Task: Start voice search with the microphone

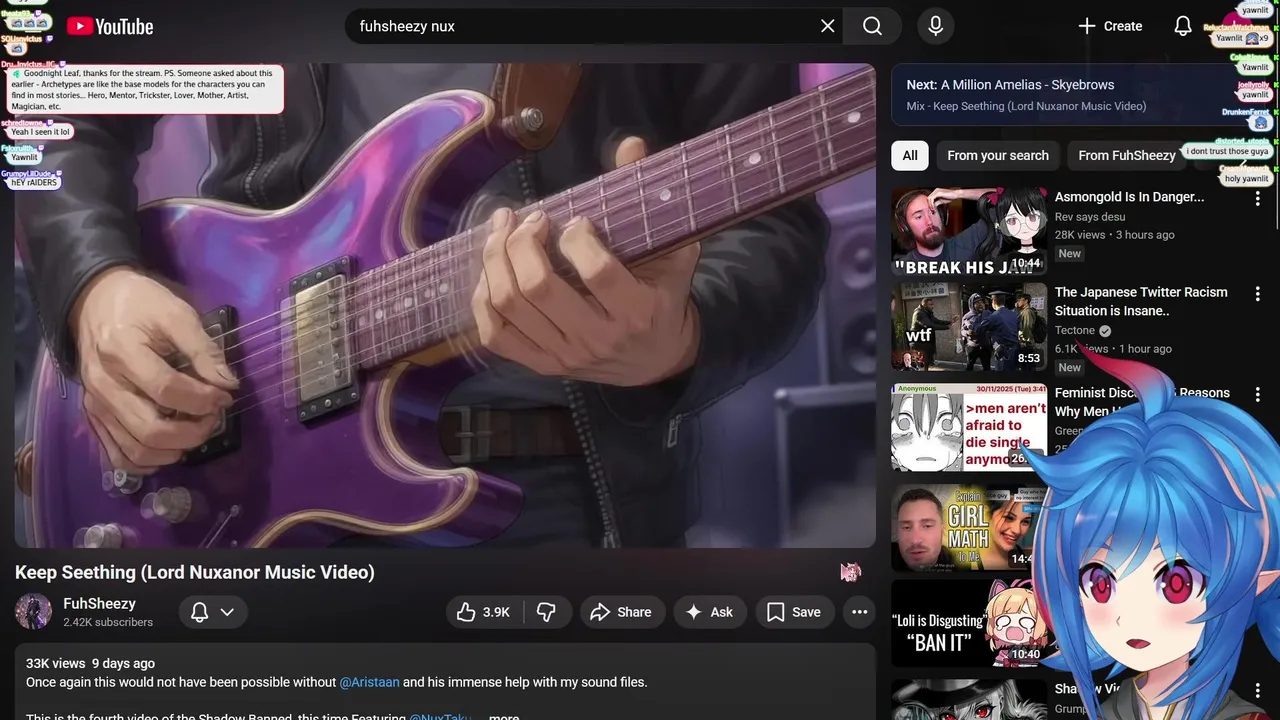Action: [x=935, y=26]
